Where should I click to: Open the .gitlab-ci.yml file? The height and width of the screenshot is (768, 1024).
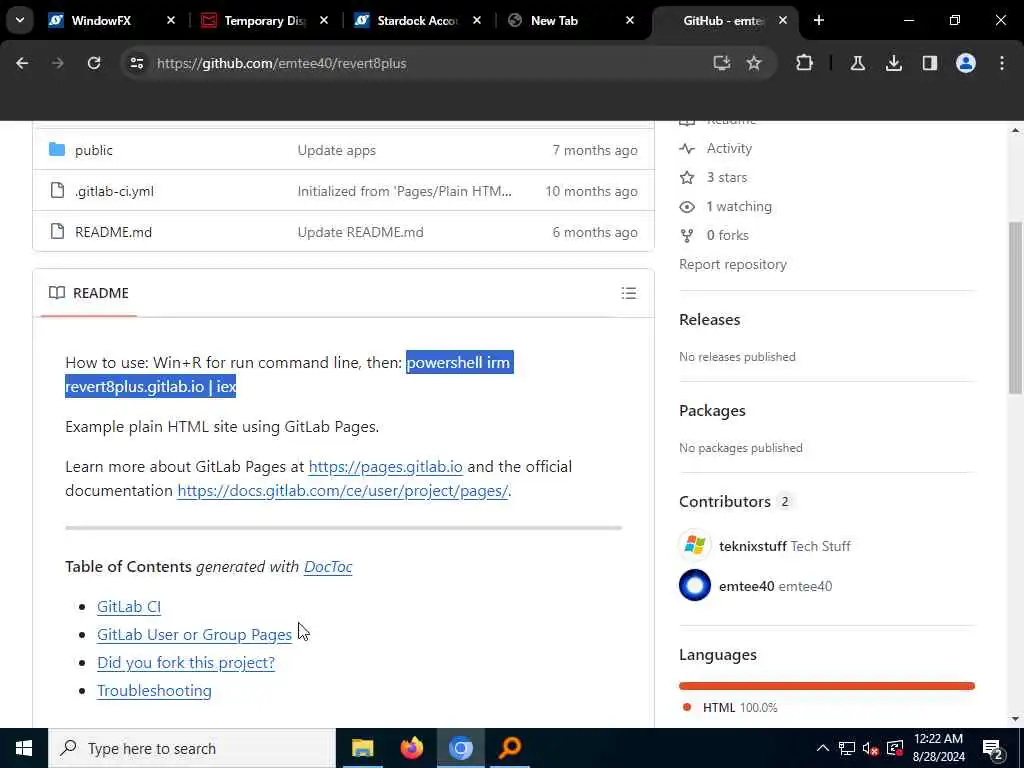point(114,191)
